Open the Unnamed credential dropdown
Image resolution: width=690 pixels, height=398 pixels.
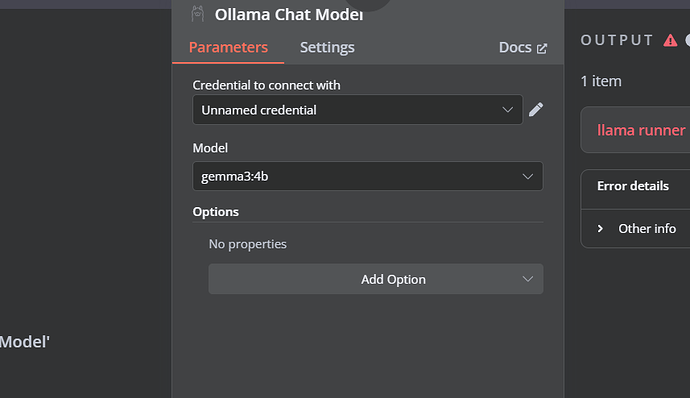[x=357, y=110]
